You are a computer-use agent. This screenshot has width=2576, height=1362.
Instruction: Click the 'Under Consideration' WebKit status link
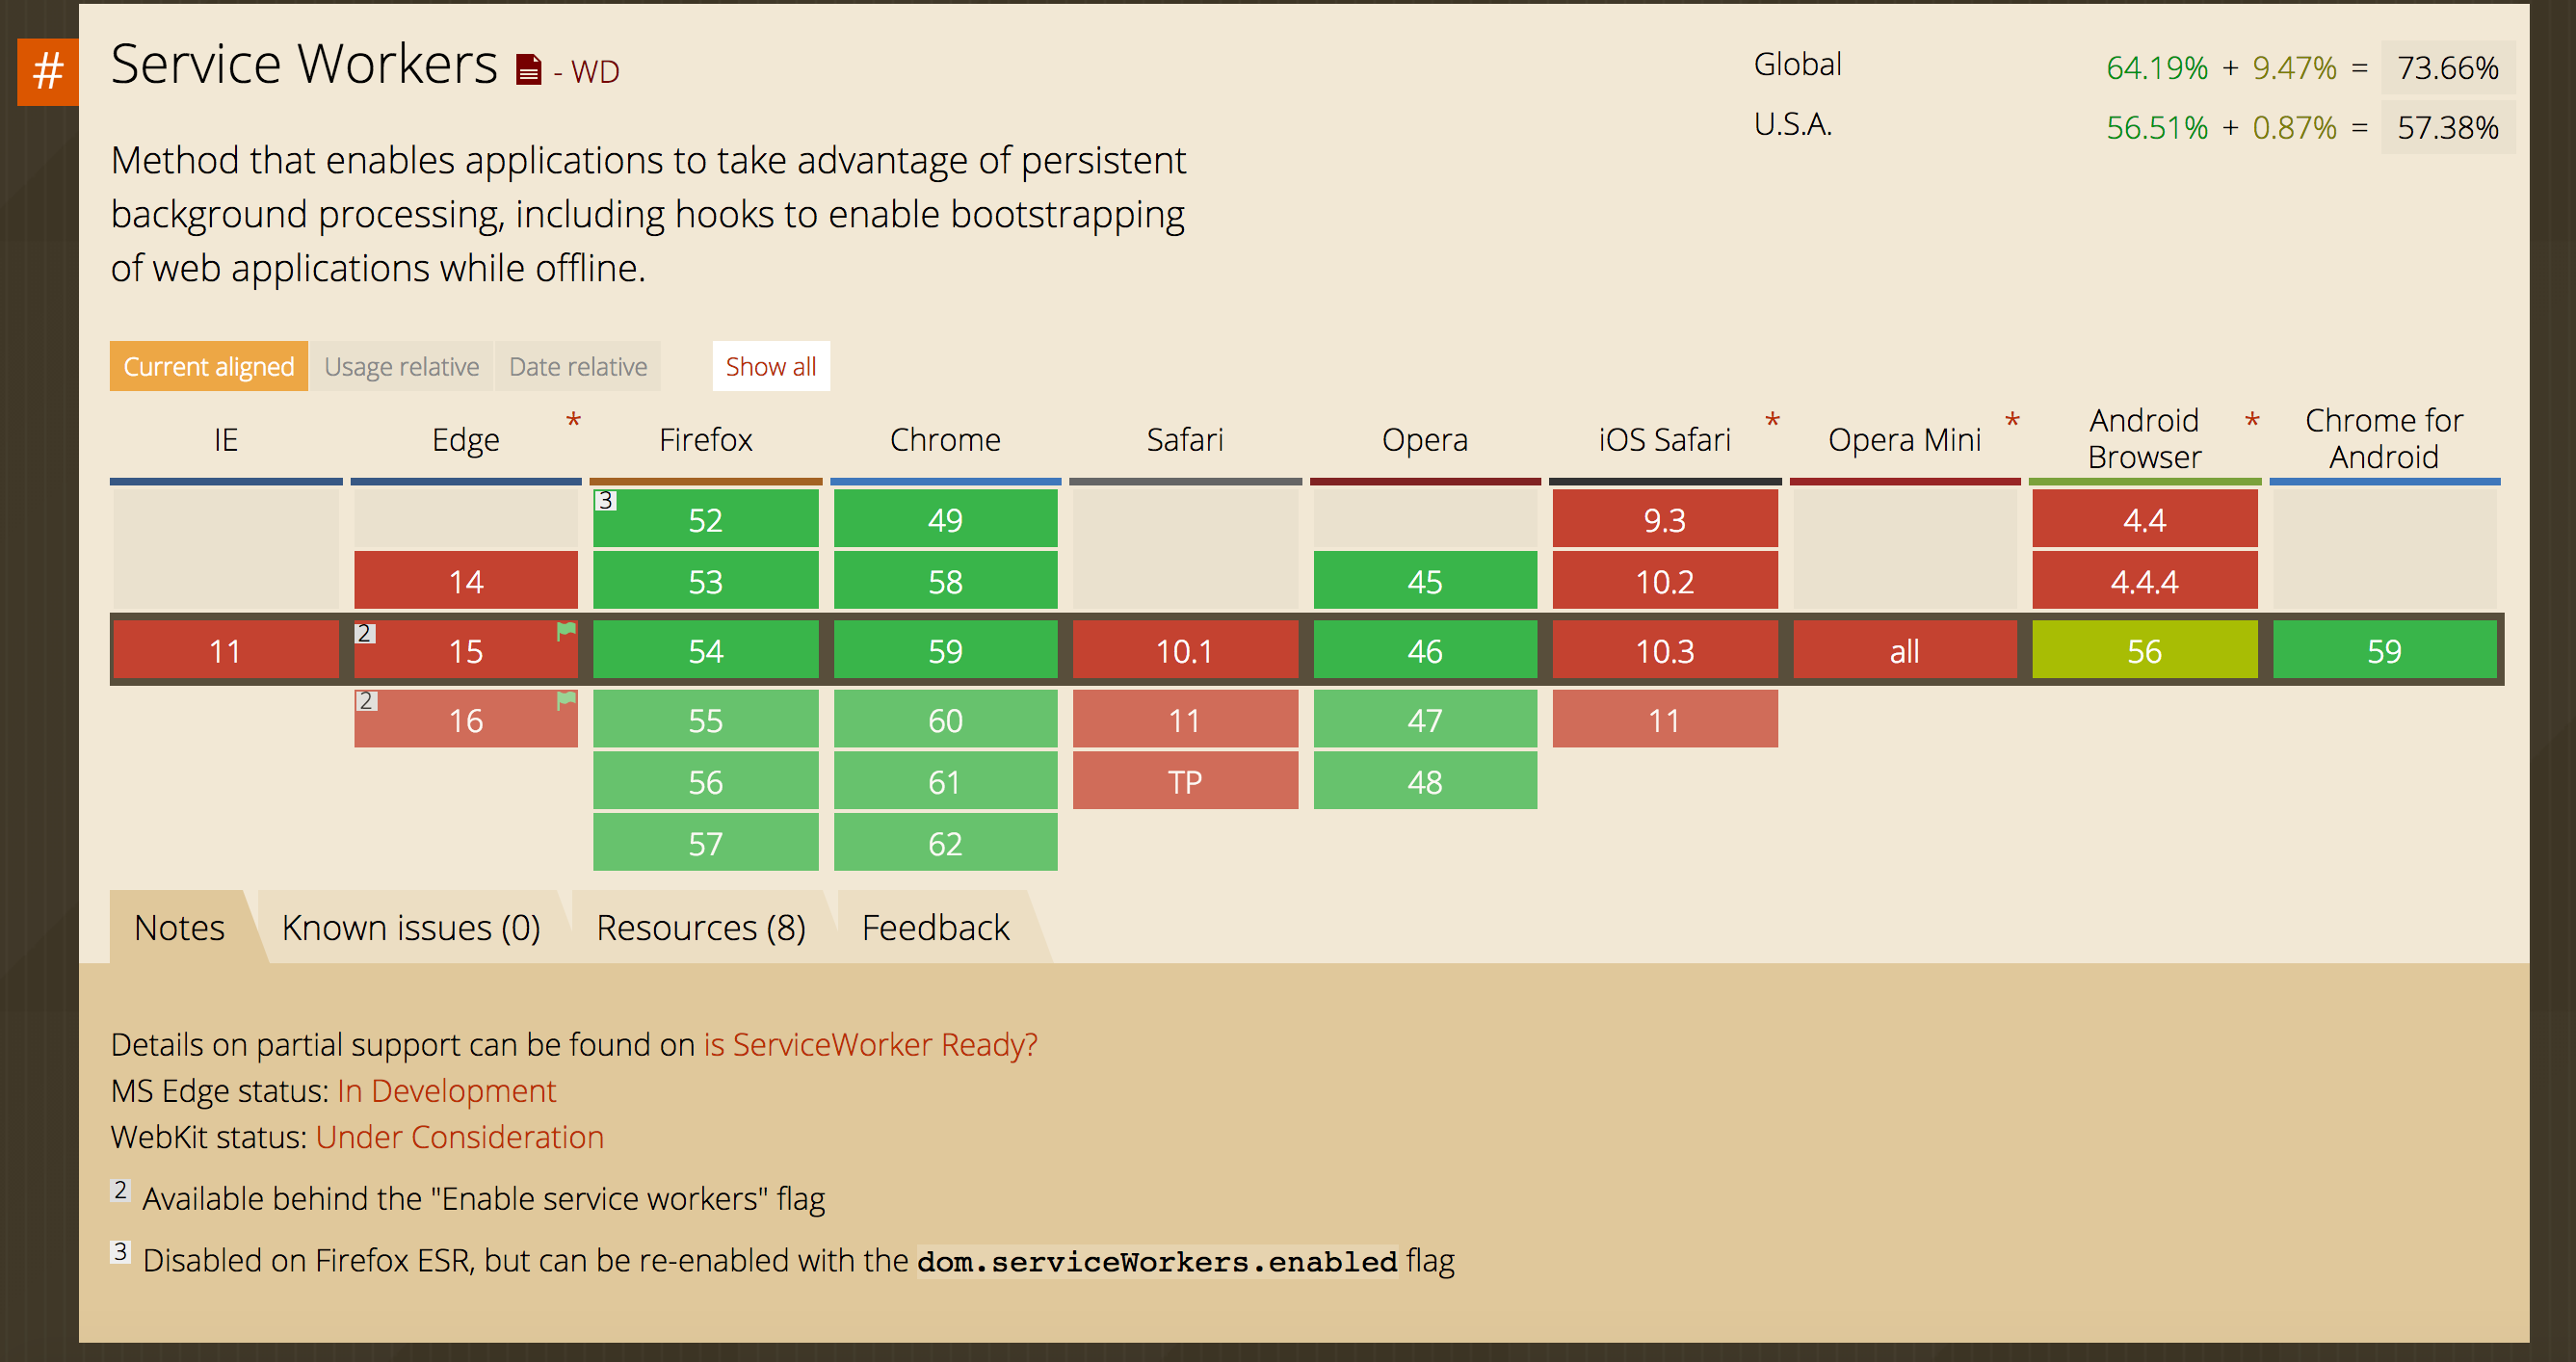tap(460, 1136)
